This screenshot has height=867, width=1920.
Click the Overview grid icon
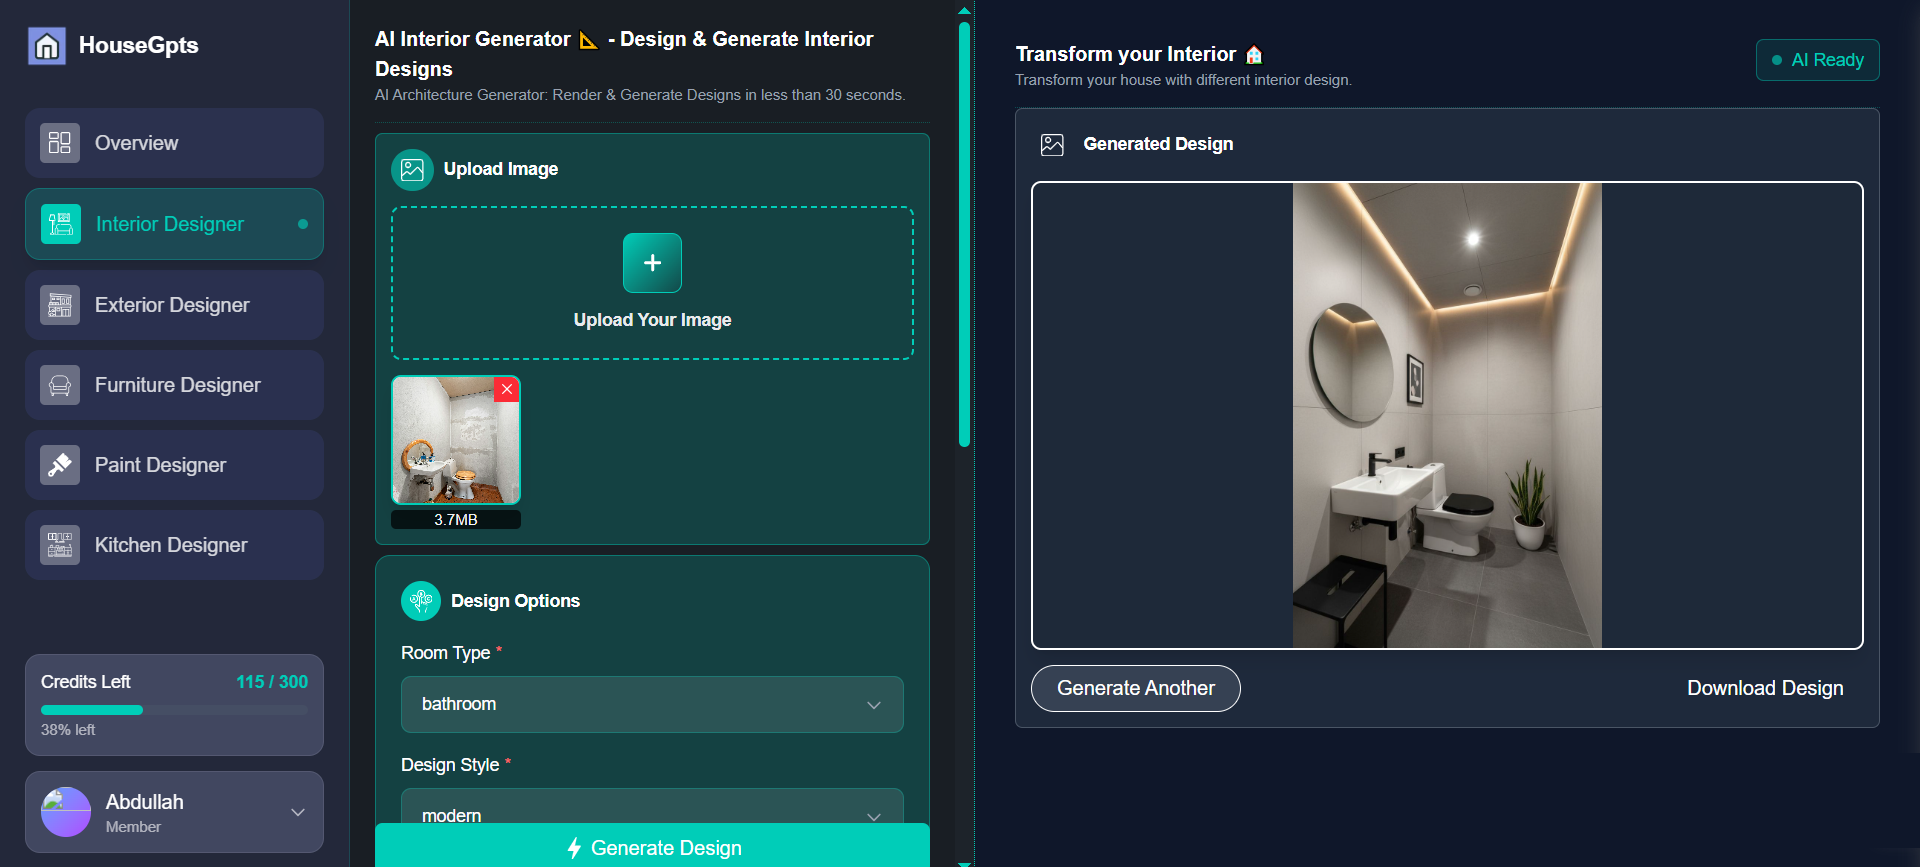(60, 143)
